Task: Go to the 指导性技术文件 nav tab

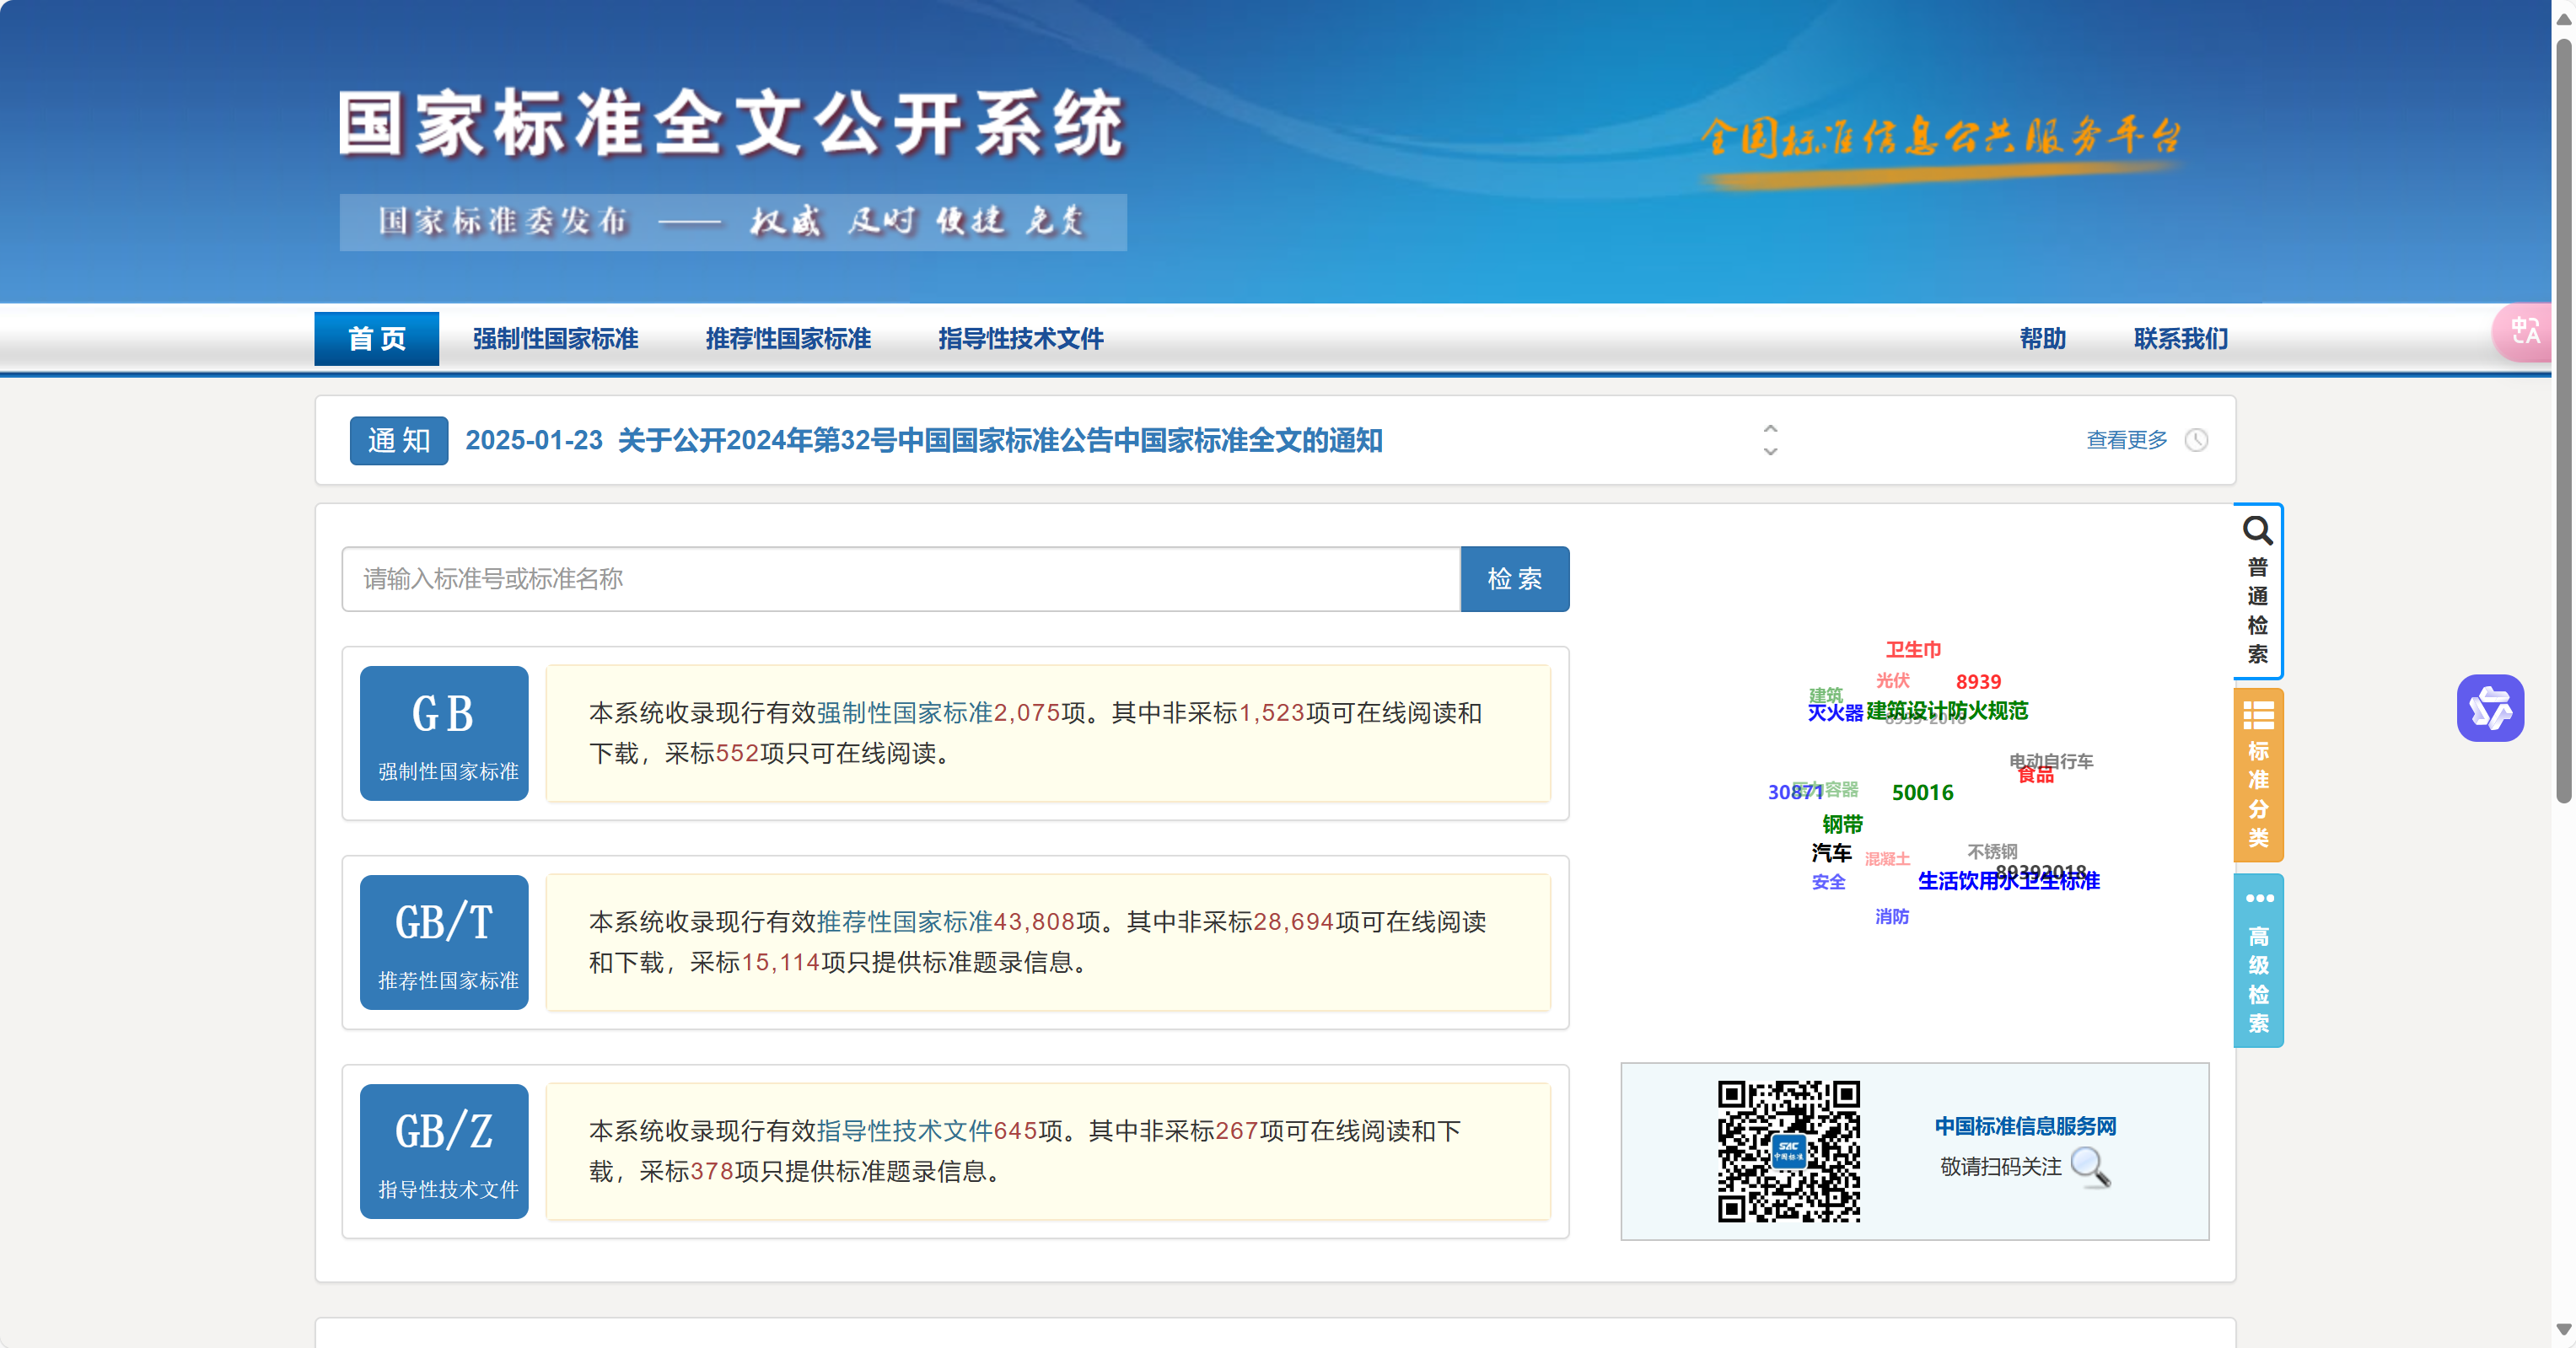Action: click(x=1020, y=339)
